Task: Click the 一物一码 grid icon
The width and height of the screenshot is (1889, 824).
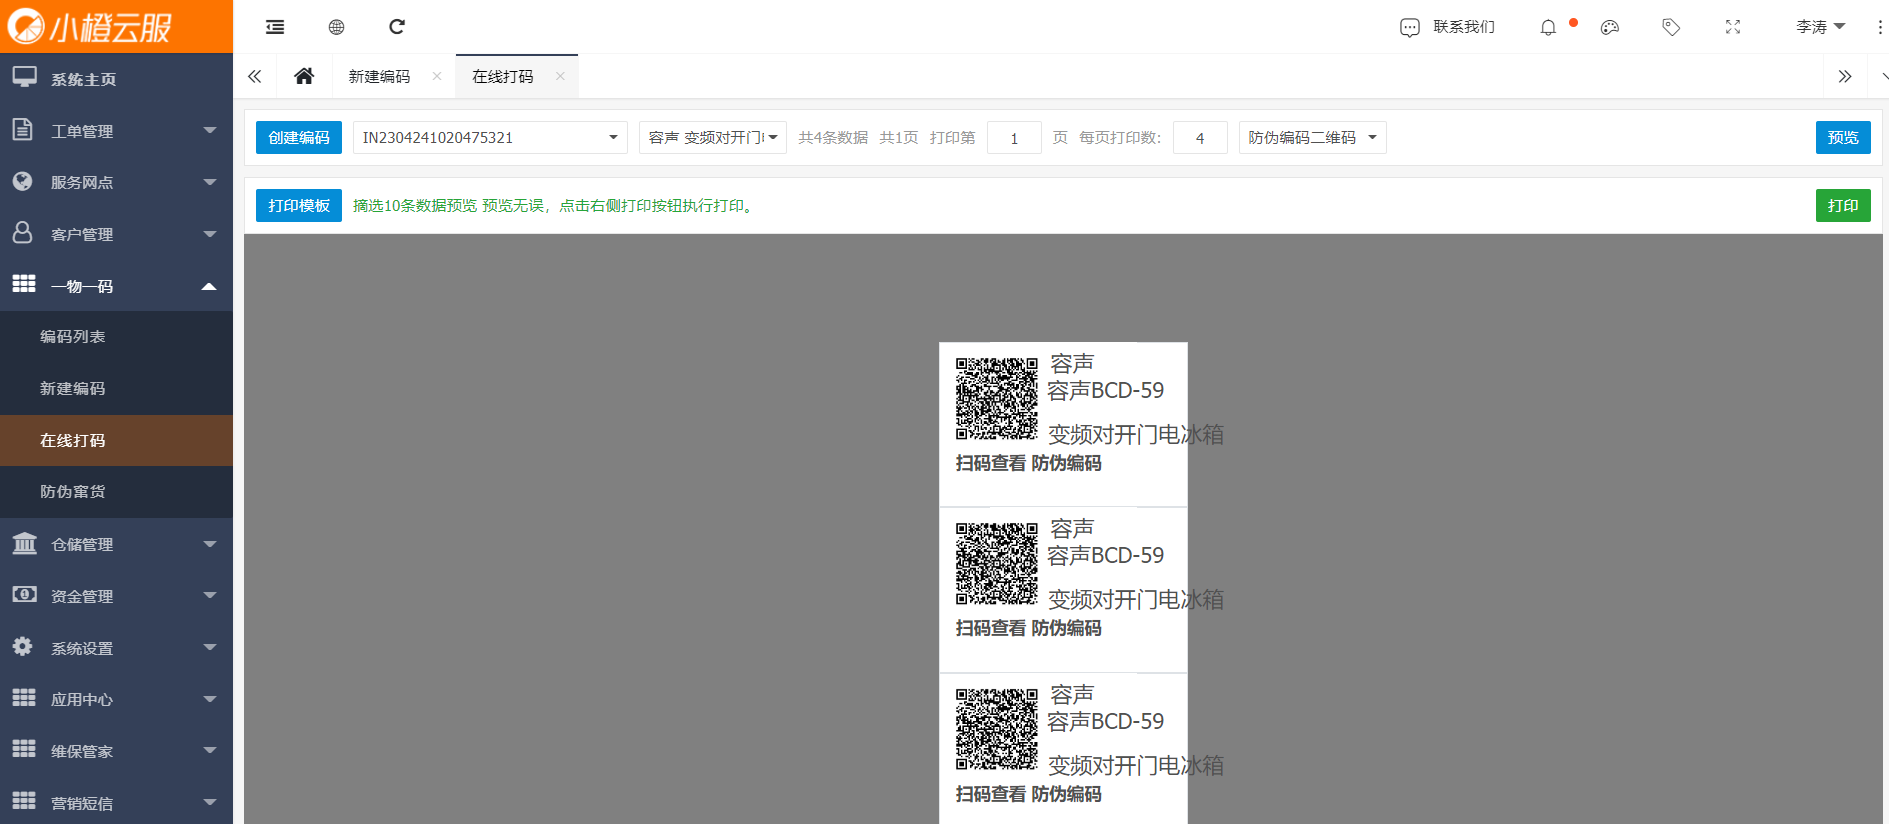Action: tap(24, 284)
